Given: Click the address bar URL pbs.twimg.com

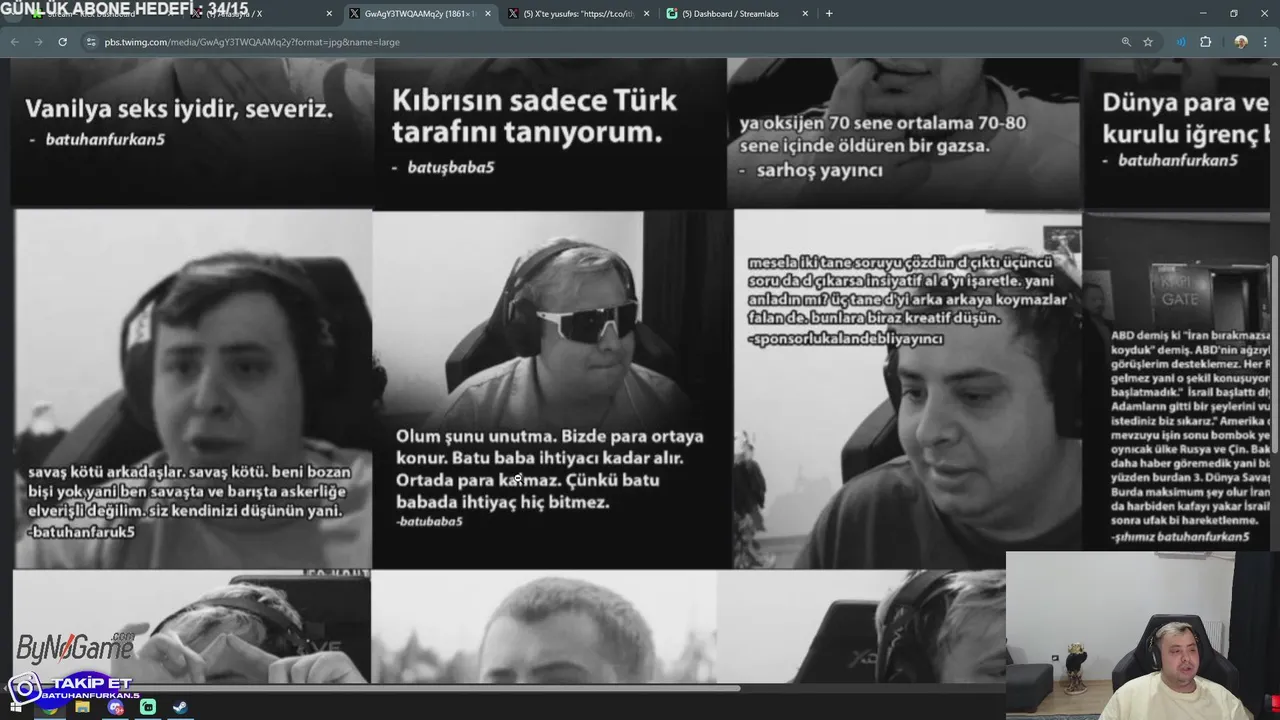Looking at the screenshot, I should tap(252, 42).
